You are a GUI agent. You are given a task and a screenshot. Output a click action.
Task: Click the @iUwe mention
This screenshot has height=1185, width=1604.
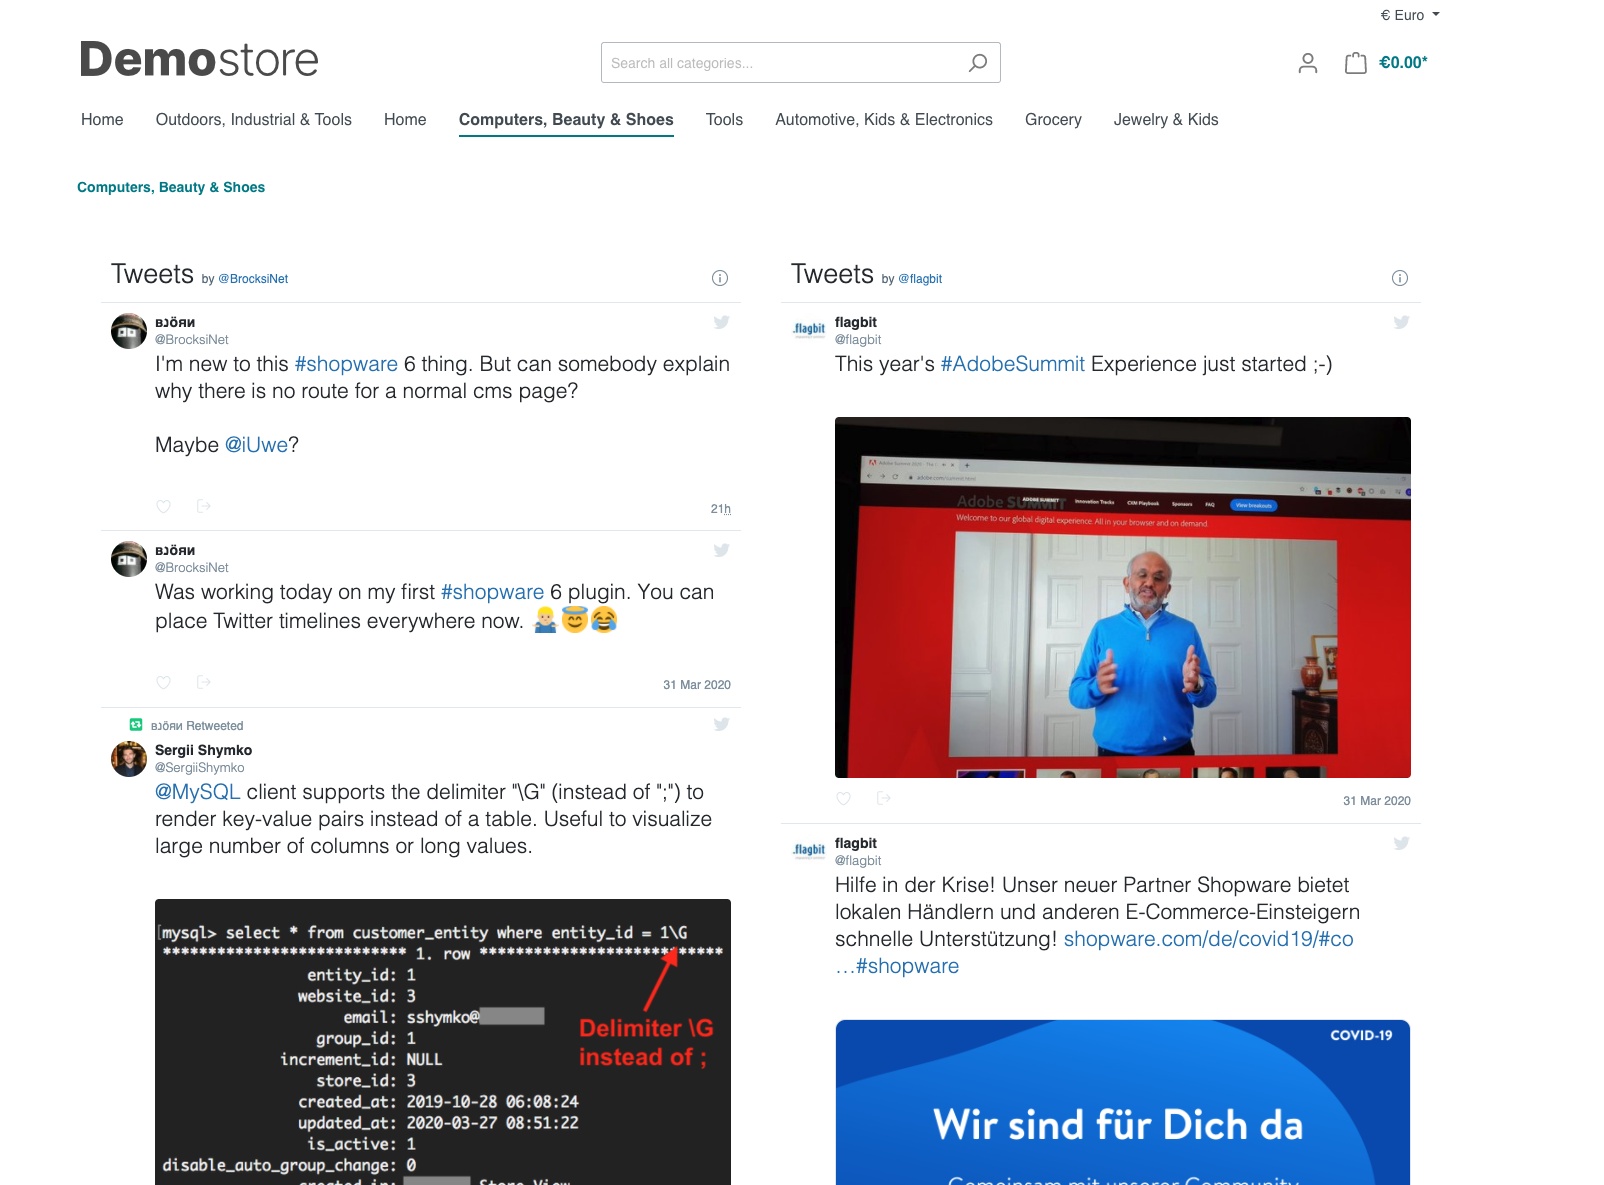tap(256, 445)
